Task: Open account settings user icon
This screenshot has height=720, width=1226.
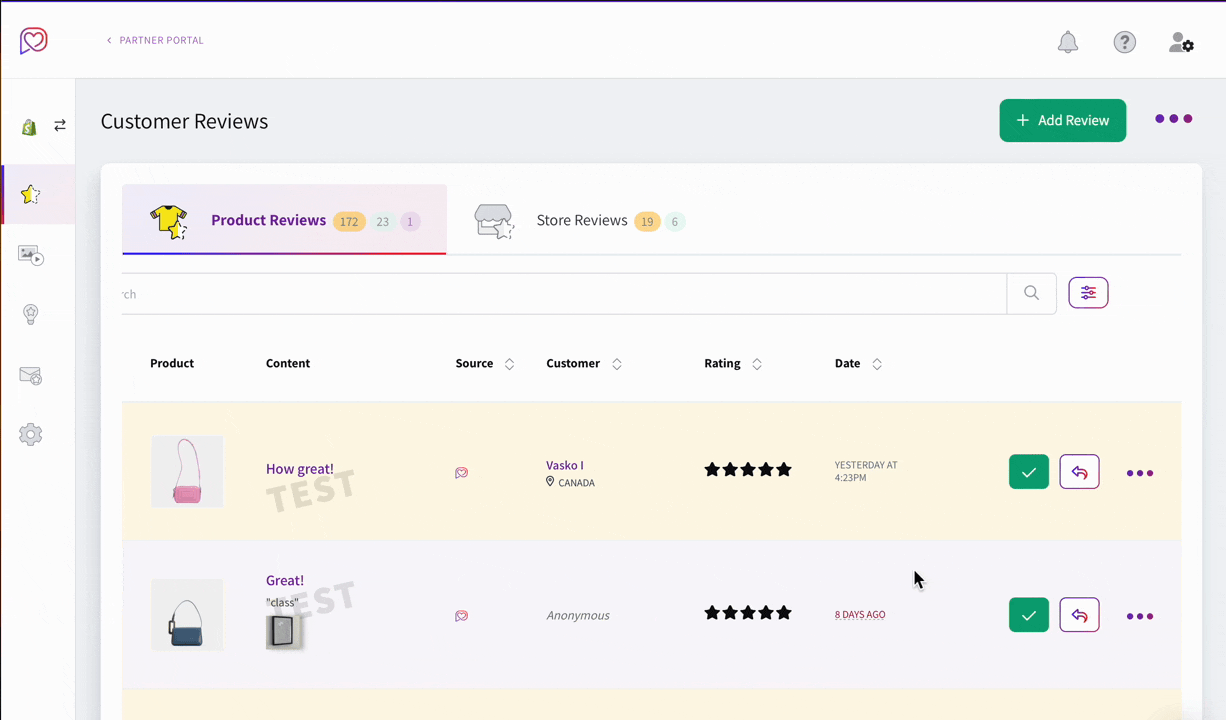Action: [x=1181, y=42]
